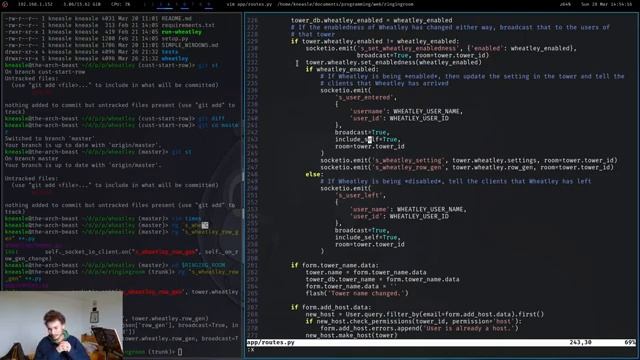The image size is (640, 360).
Task: Click the 'else:' keyword in the code
Action: [314, 174]
